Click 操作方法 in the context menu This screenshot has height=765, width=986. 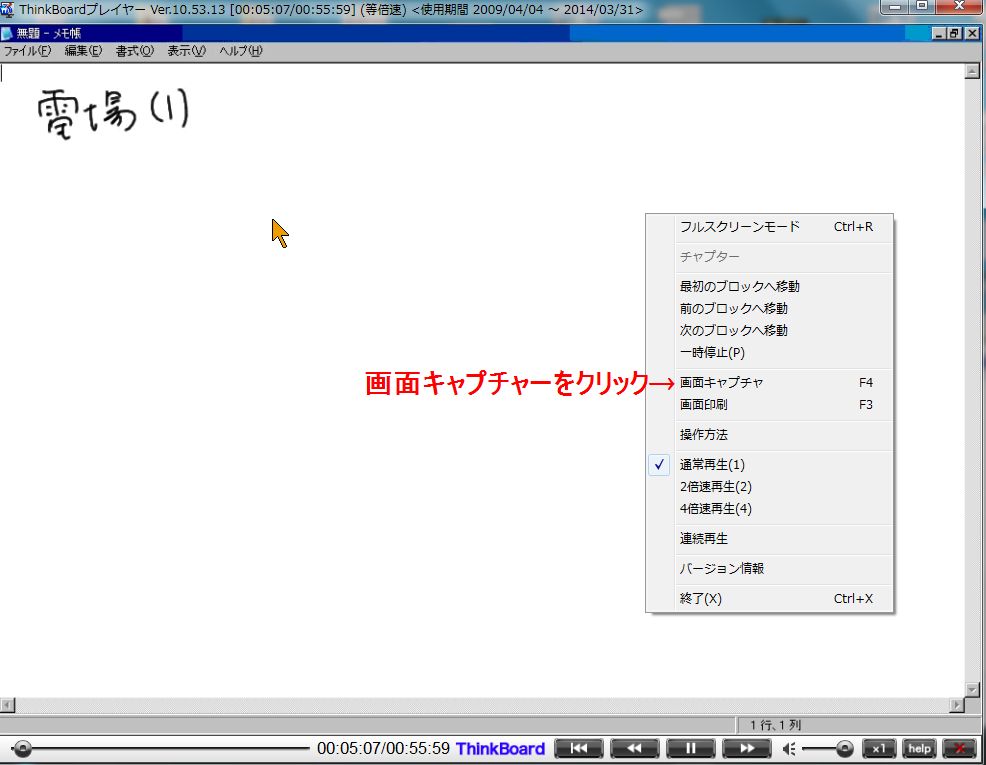[x=704, y=435]
